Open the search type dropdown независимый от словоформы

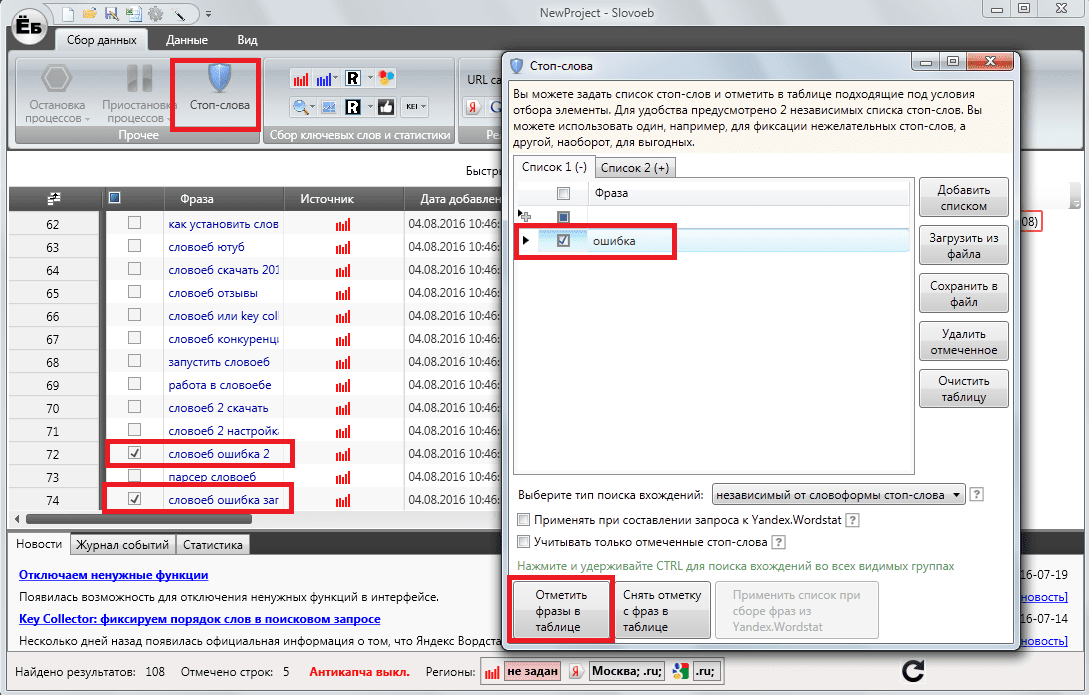point(838,495)
